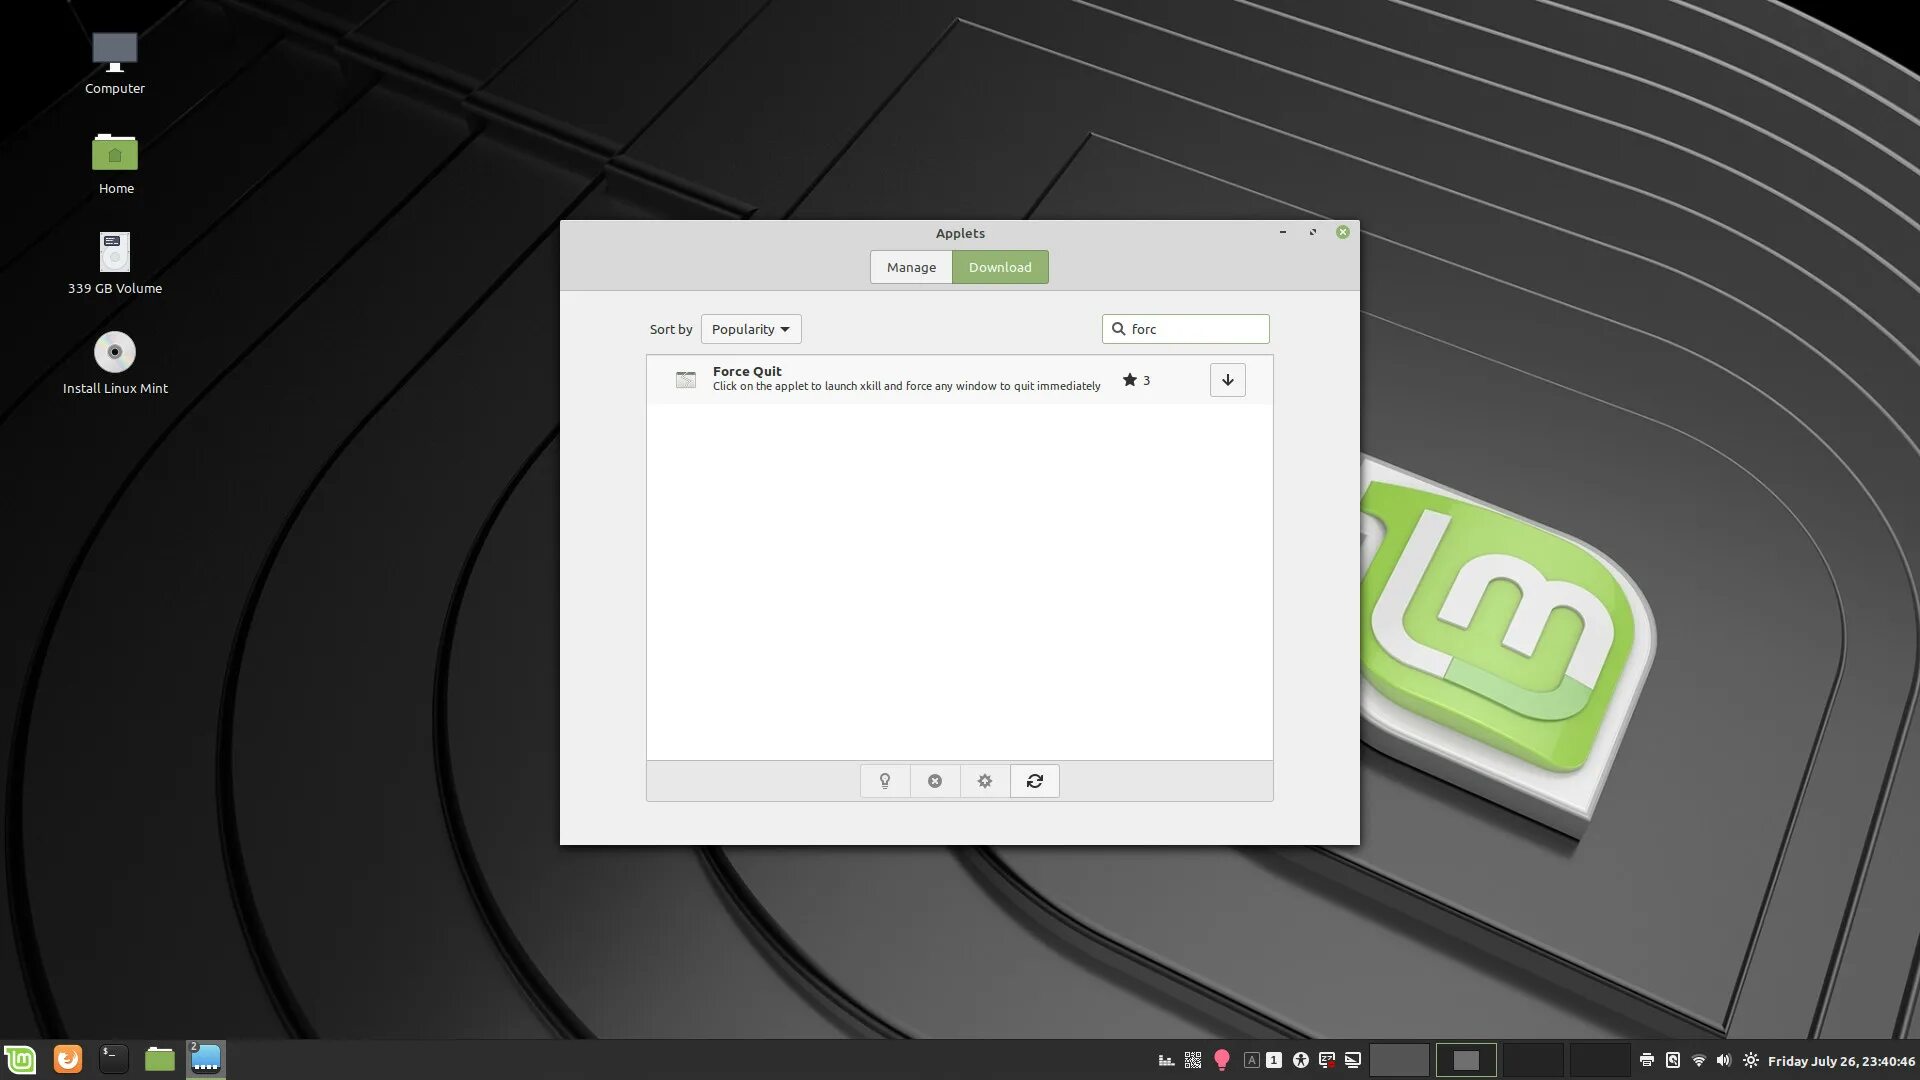
Task: Click the gear settings button below list
Action: point(985,781)
